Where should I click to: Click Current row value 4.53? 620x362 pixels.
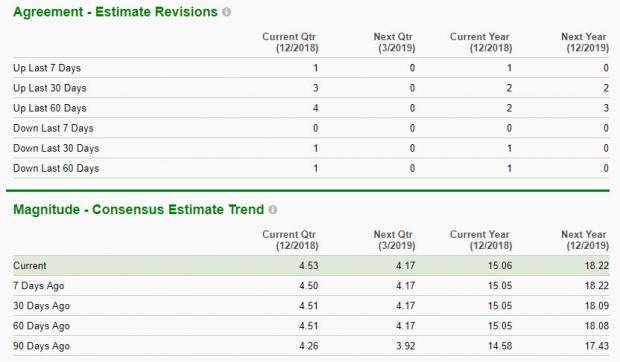pyautogui.click(x=309, y=266)
